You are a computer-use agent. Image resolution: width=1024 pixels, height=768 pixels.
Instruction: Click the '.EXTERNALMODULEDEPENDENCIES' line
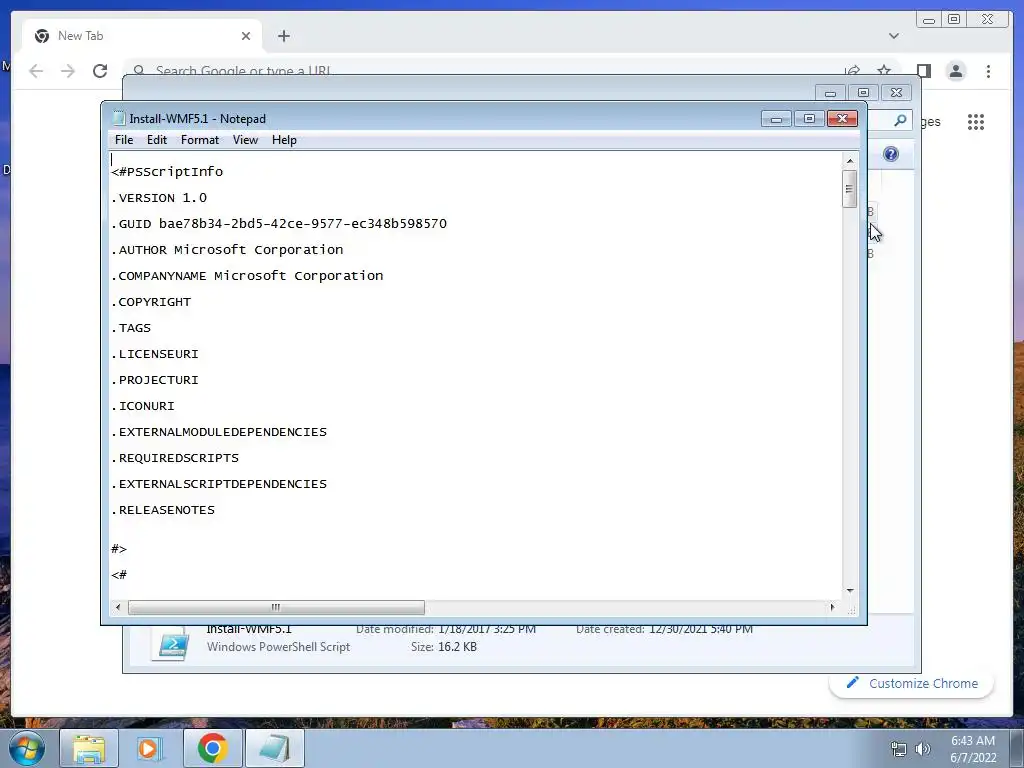click(219, 432)
